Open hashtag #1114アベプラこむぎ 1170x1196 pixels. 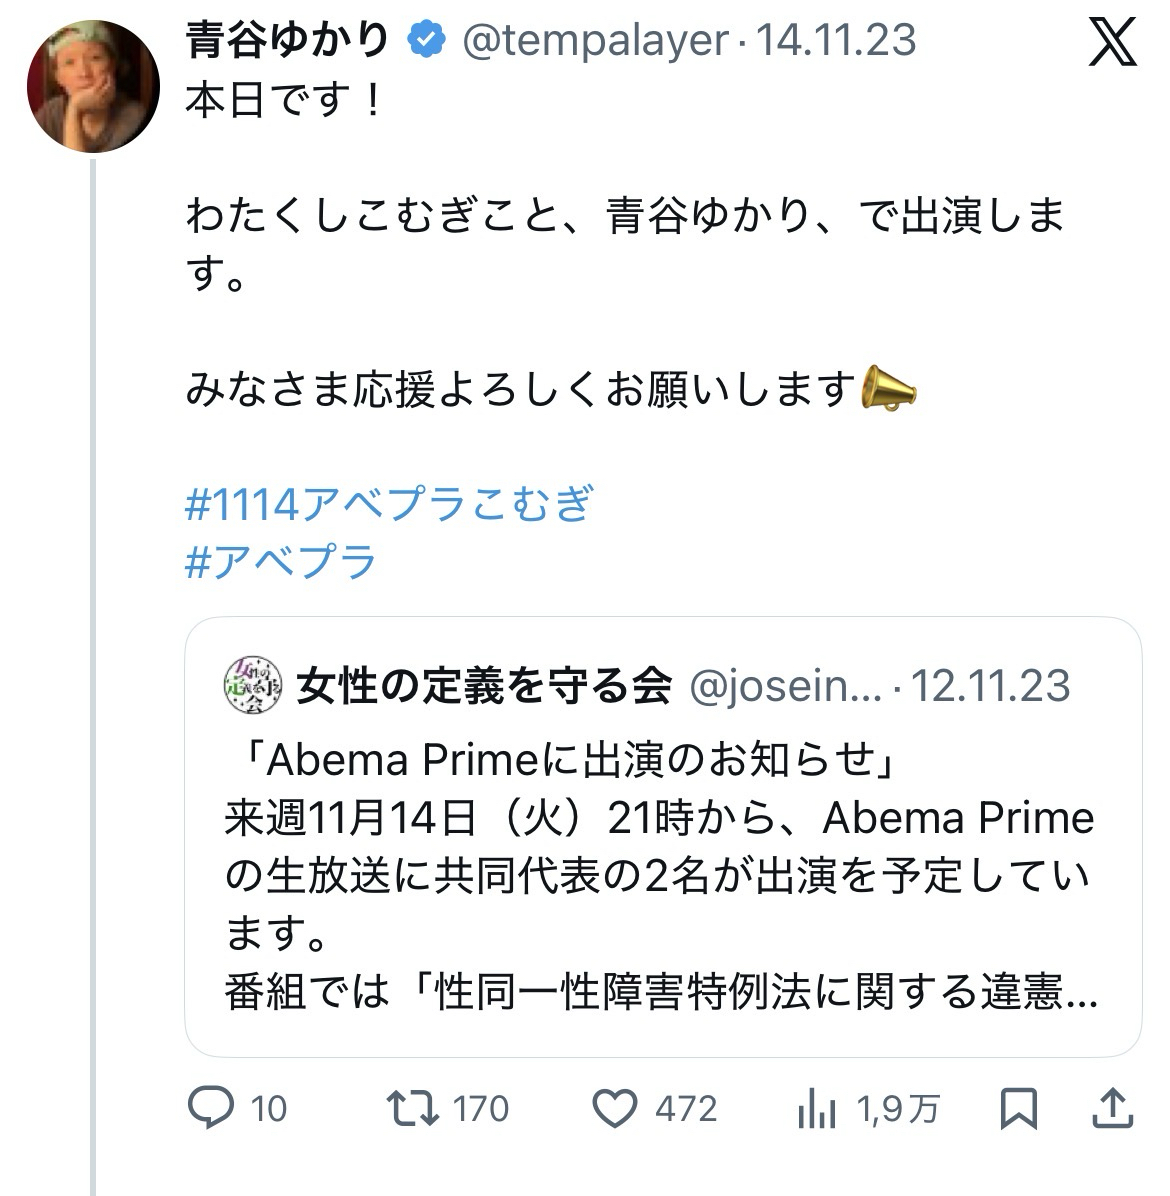pos(390,504)
